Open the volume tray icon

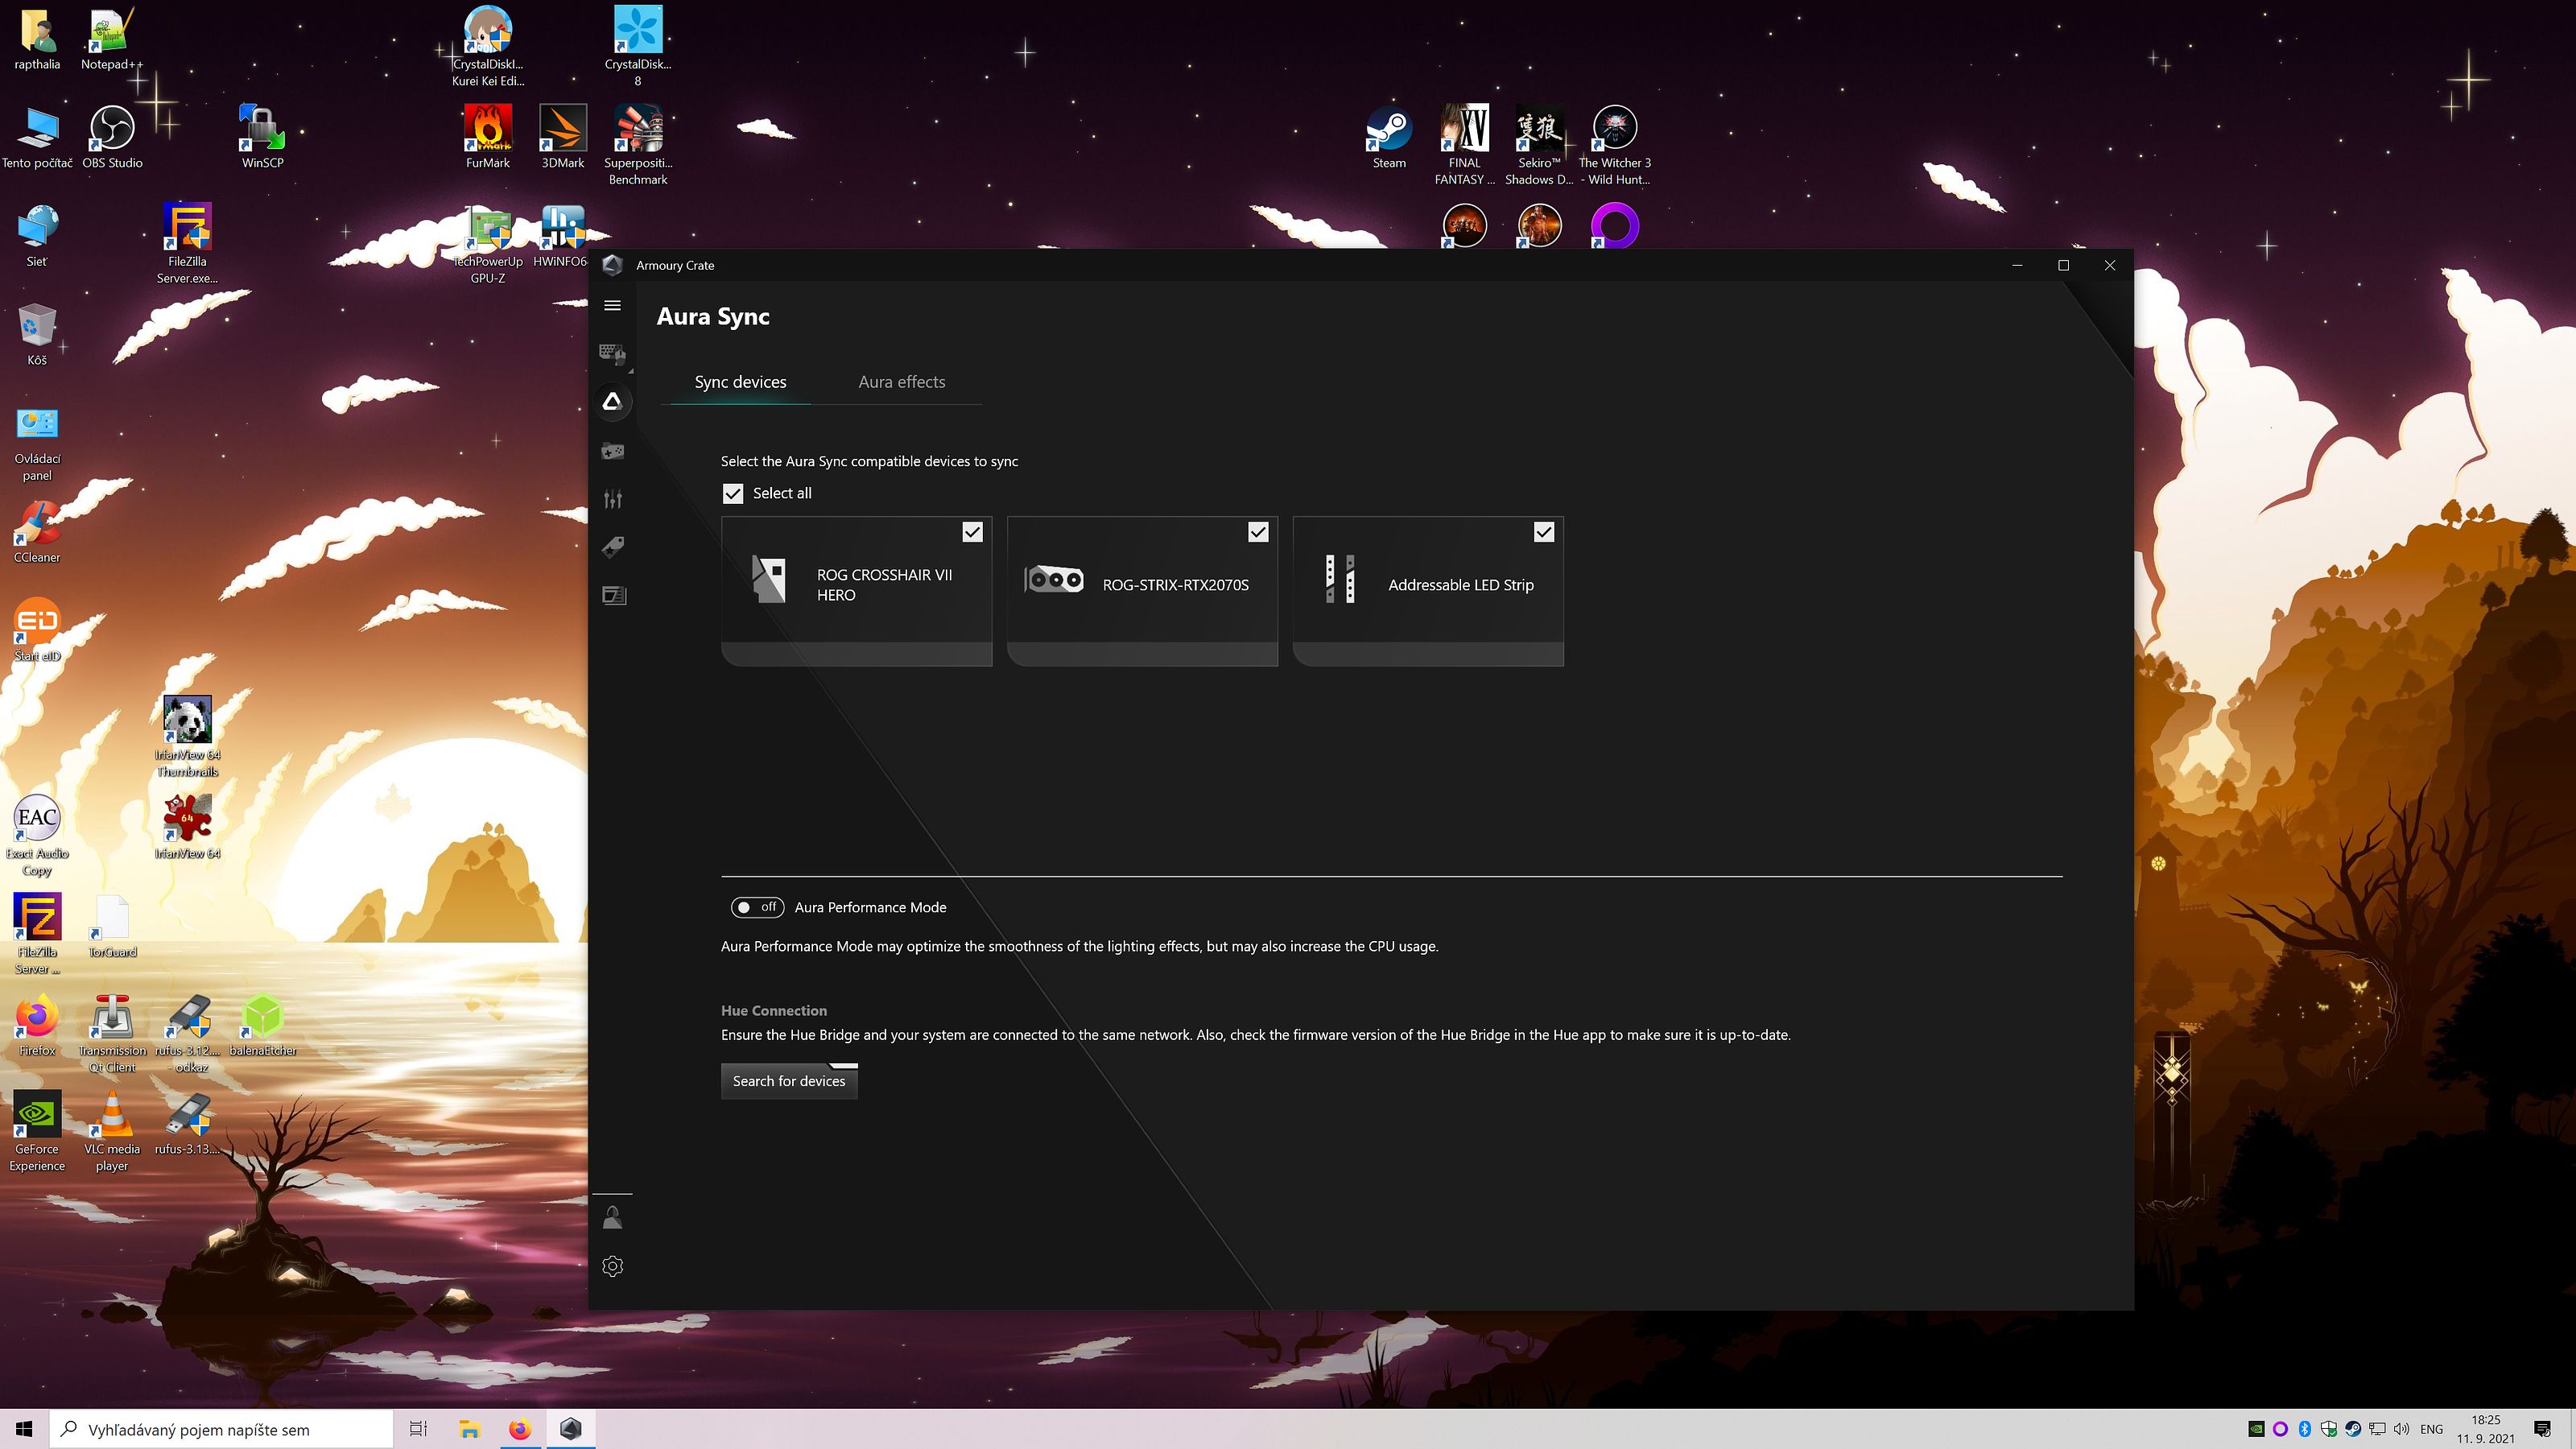(x=2401, y=1429)
